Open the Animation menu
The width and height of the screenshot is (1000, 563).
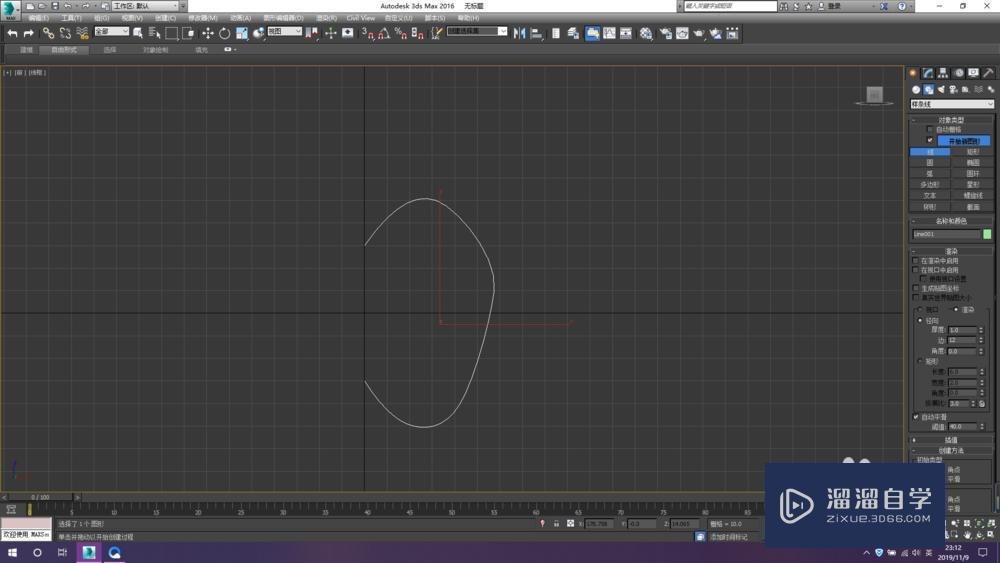(240, 18)
